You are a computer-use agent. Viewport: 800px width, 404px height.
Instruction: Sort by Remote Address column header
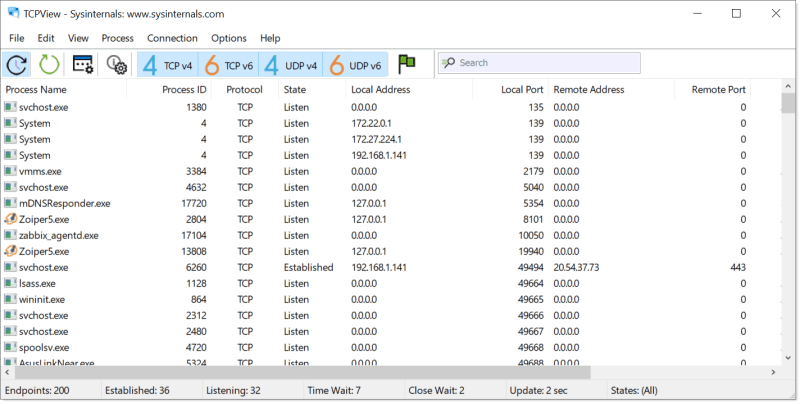tap(611, 90)
